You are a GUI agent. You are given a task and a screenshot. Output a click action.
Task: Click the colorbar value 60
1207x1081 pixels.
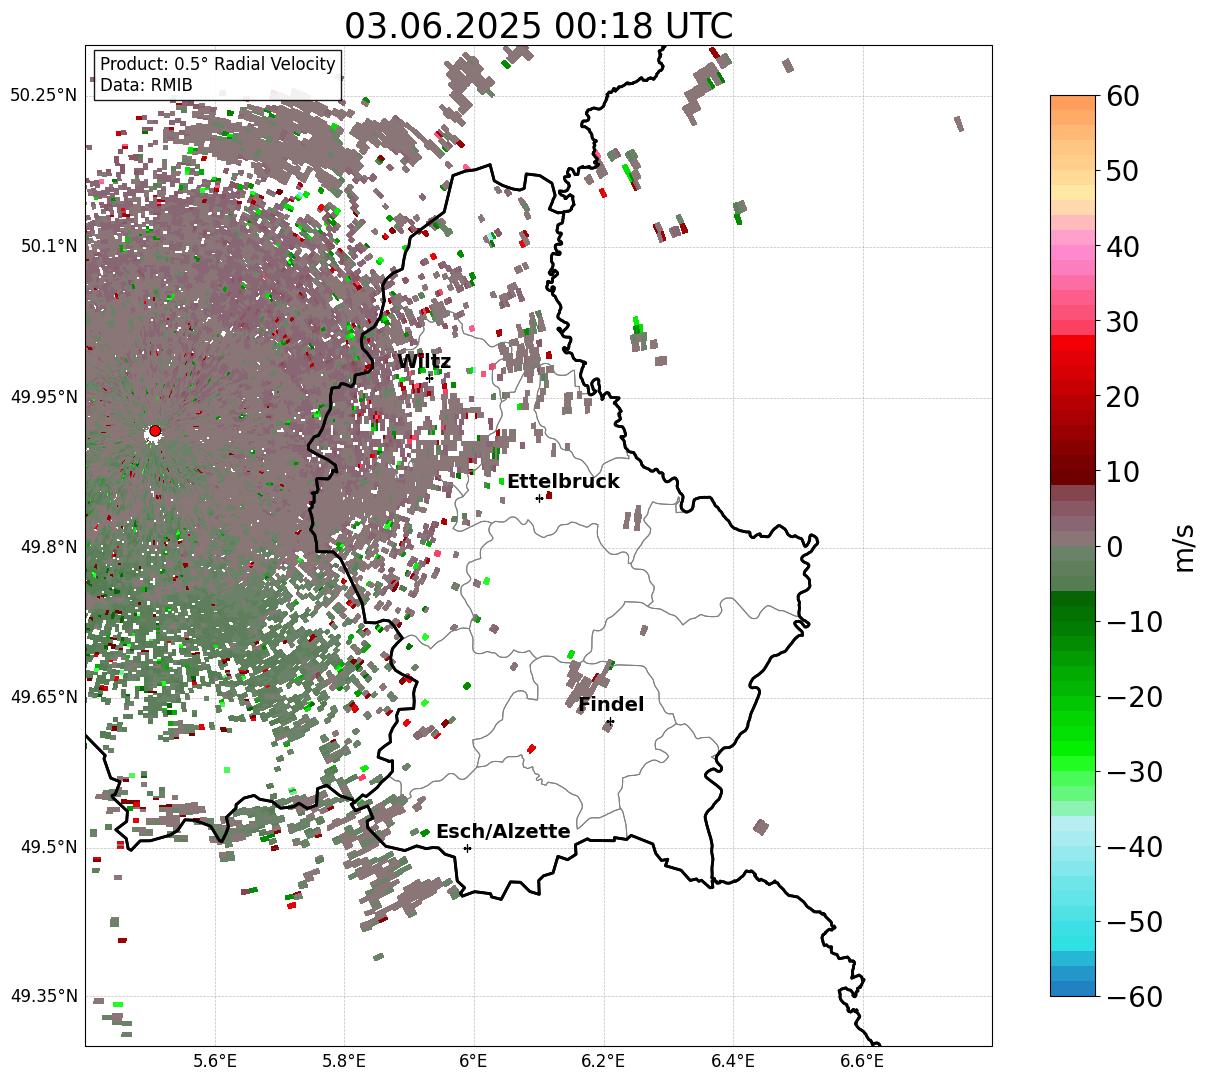pyautogui.click(x=1124, y=96)
